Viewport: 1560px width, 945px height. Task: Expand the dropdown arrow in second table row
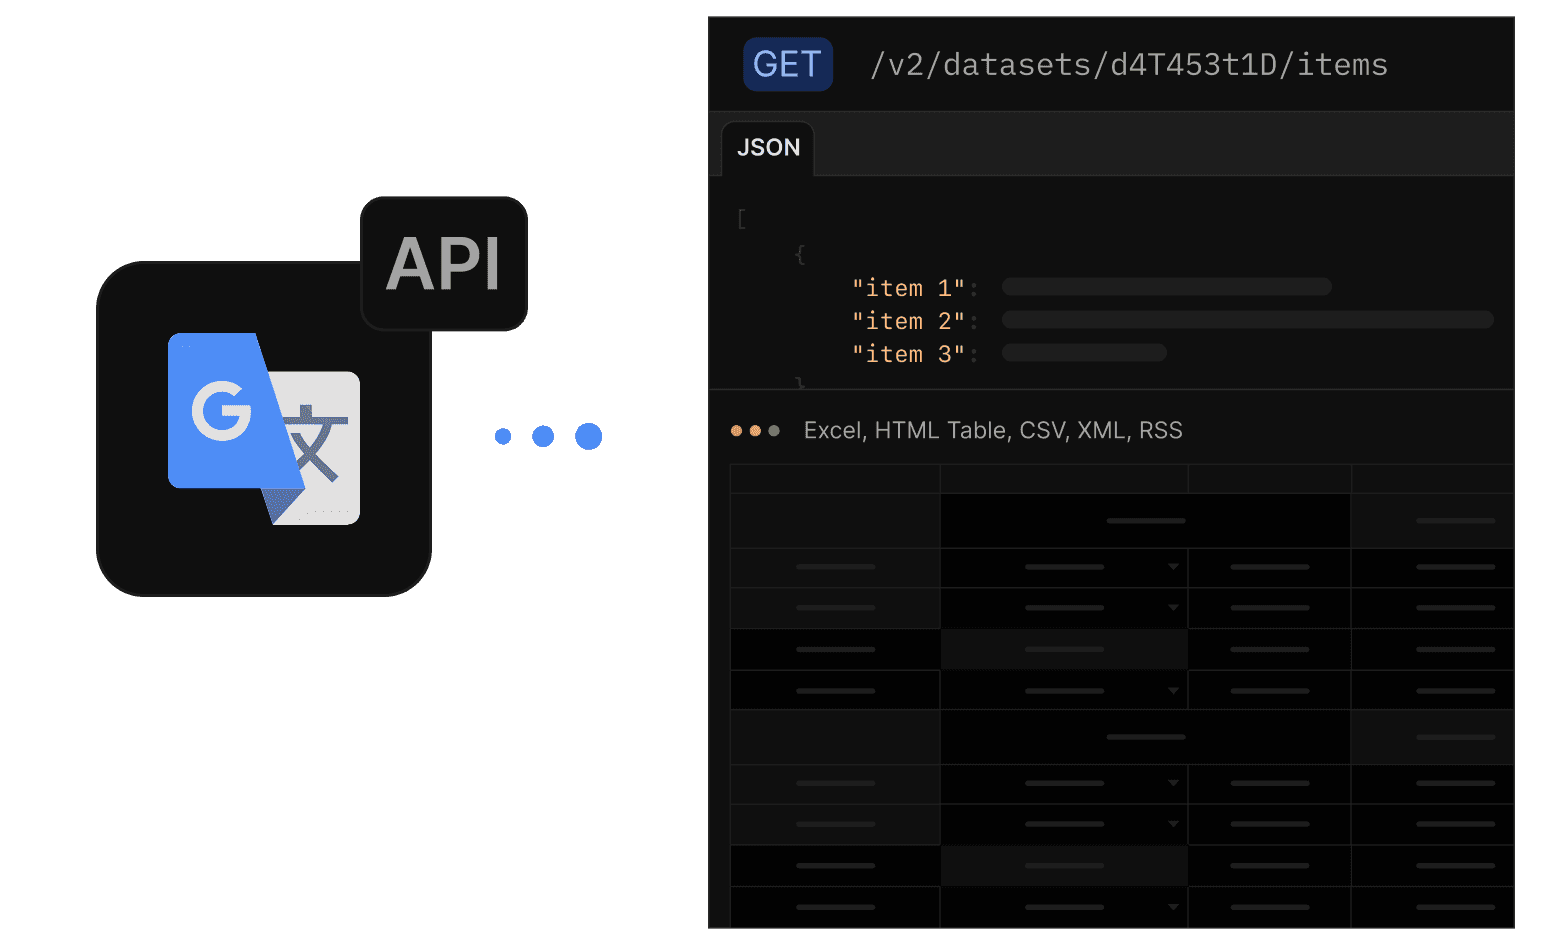[1173, 608]
